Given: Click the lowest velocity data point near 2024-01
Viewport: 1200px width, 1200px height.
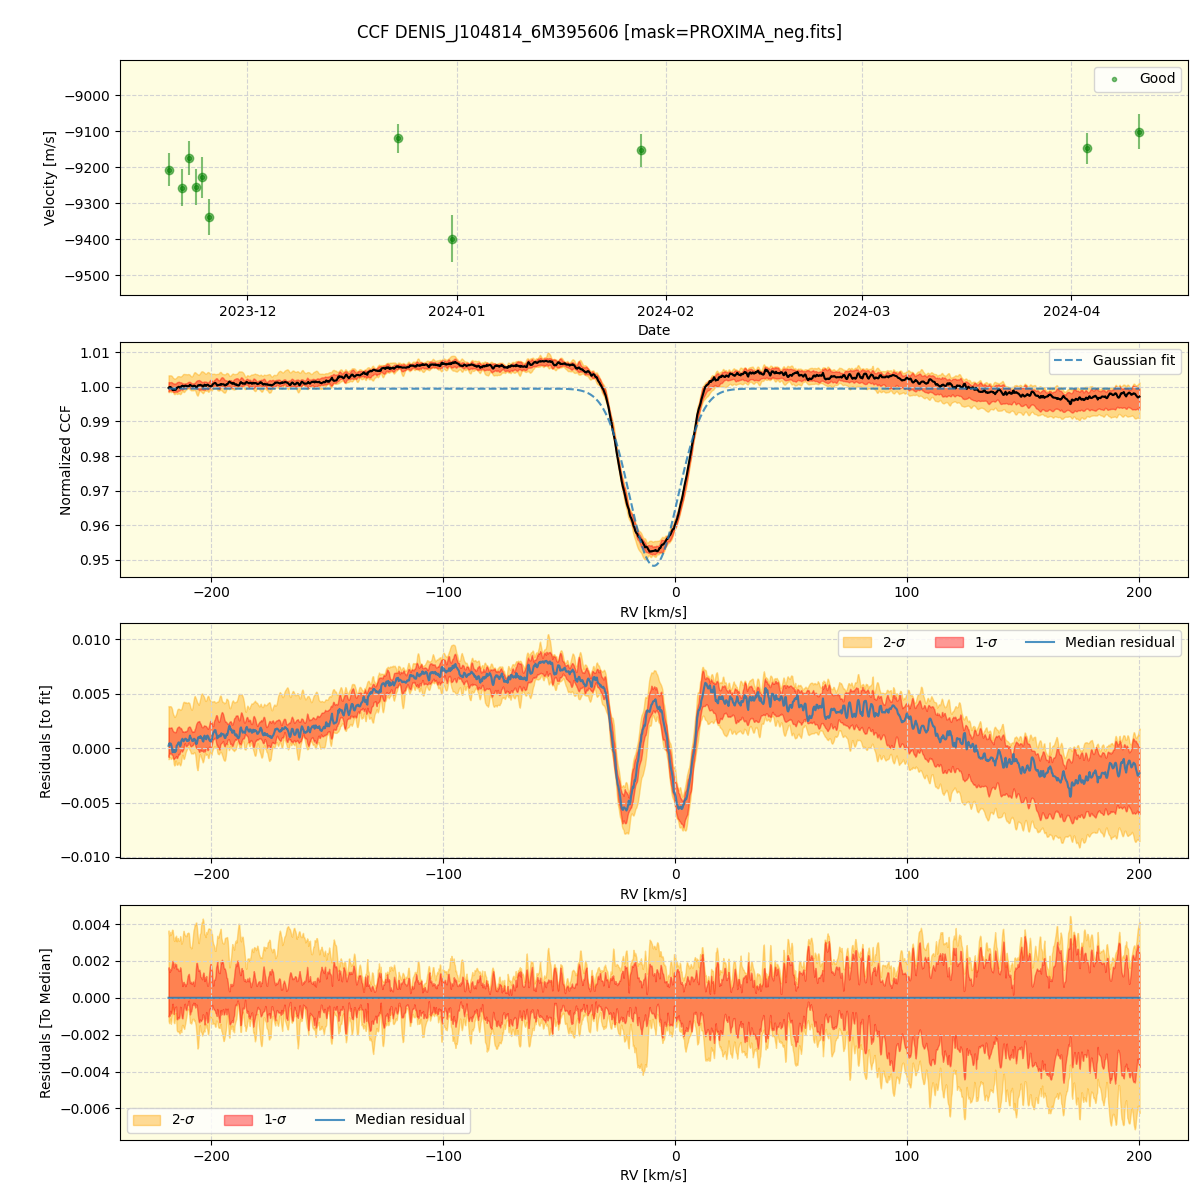Looking at the screenshot, I should pos(452,239).
